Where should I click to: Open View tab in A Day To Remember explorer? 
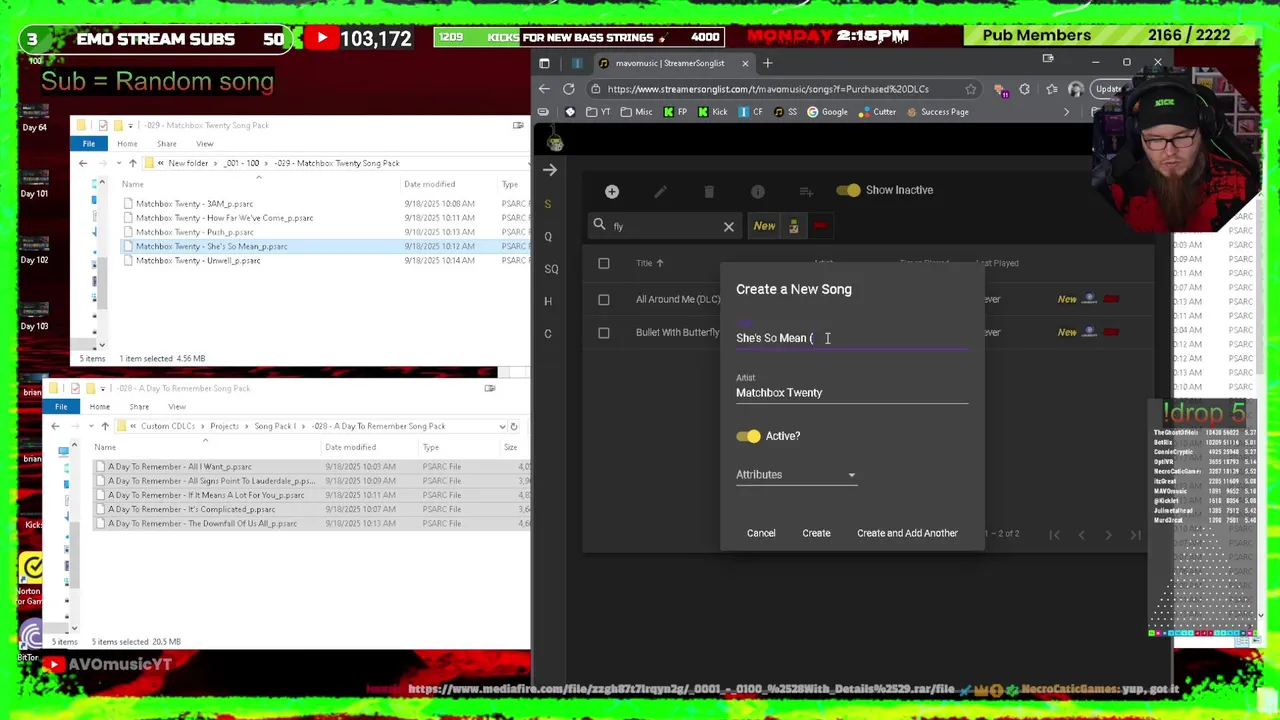point(176,407)
